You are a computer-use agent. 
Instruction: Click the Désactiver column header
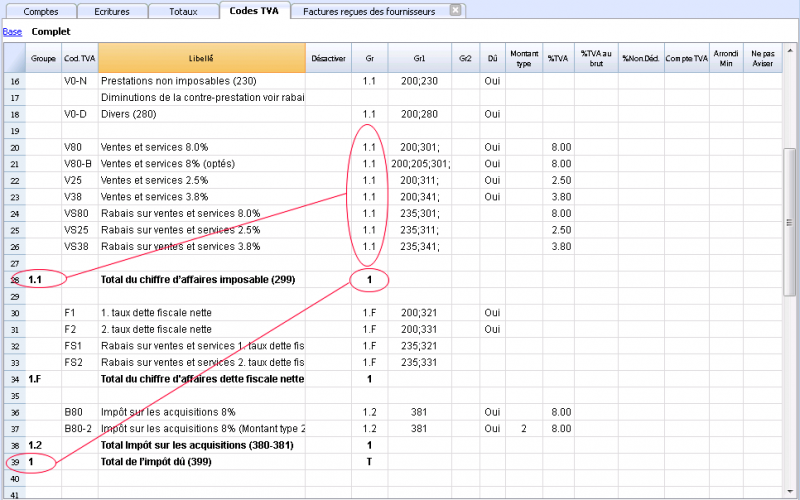point(329,58)
